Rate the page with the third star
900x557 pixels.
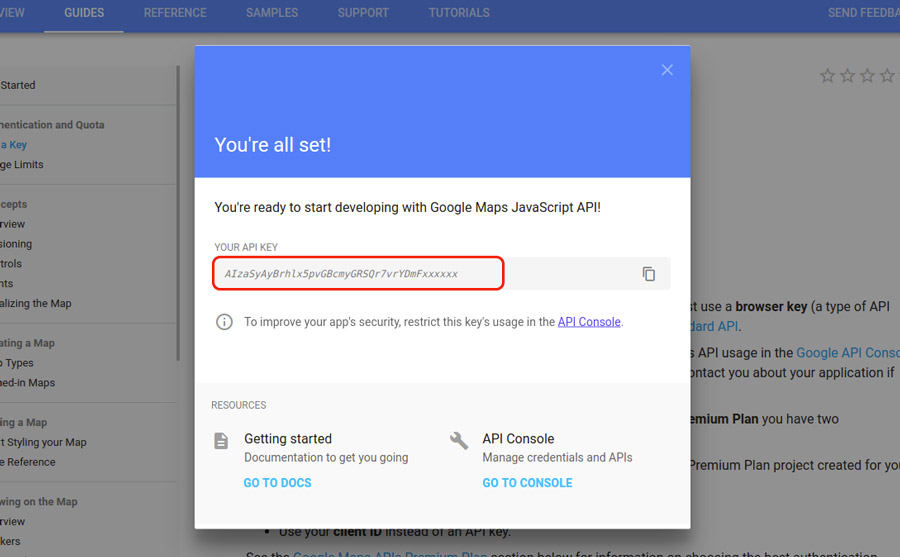[867, 75]
